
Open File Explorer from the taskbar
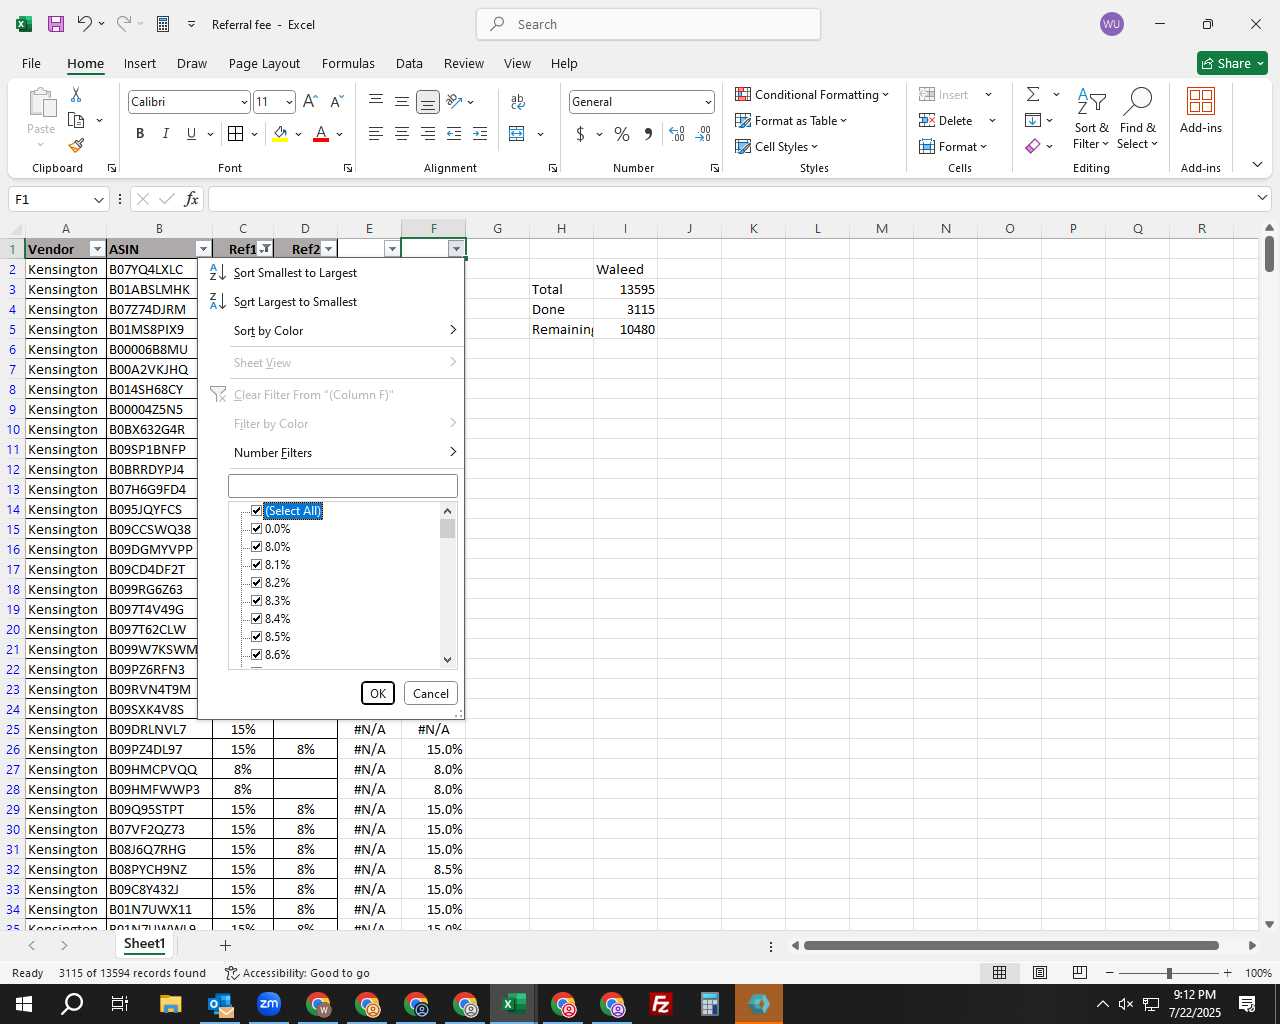coord(170,1004)
